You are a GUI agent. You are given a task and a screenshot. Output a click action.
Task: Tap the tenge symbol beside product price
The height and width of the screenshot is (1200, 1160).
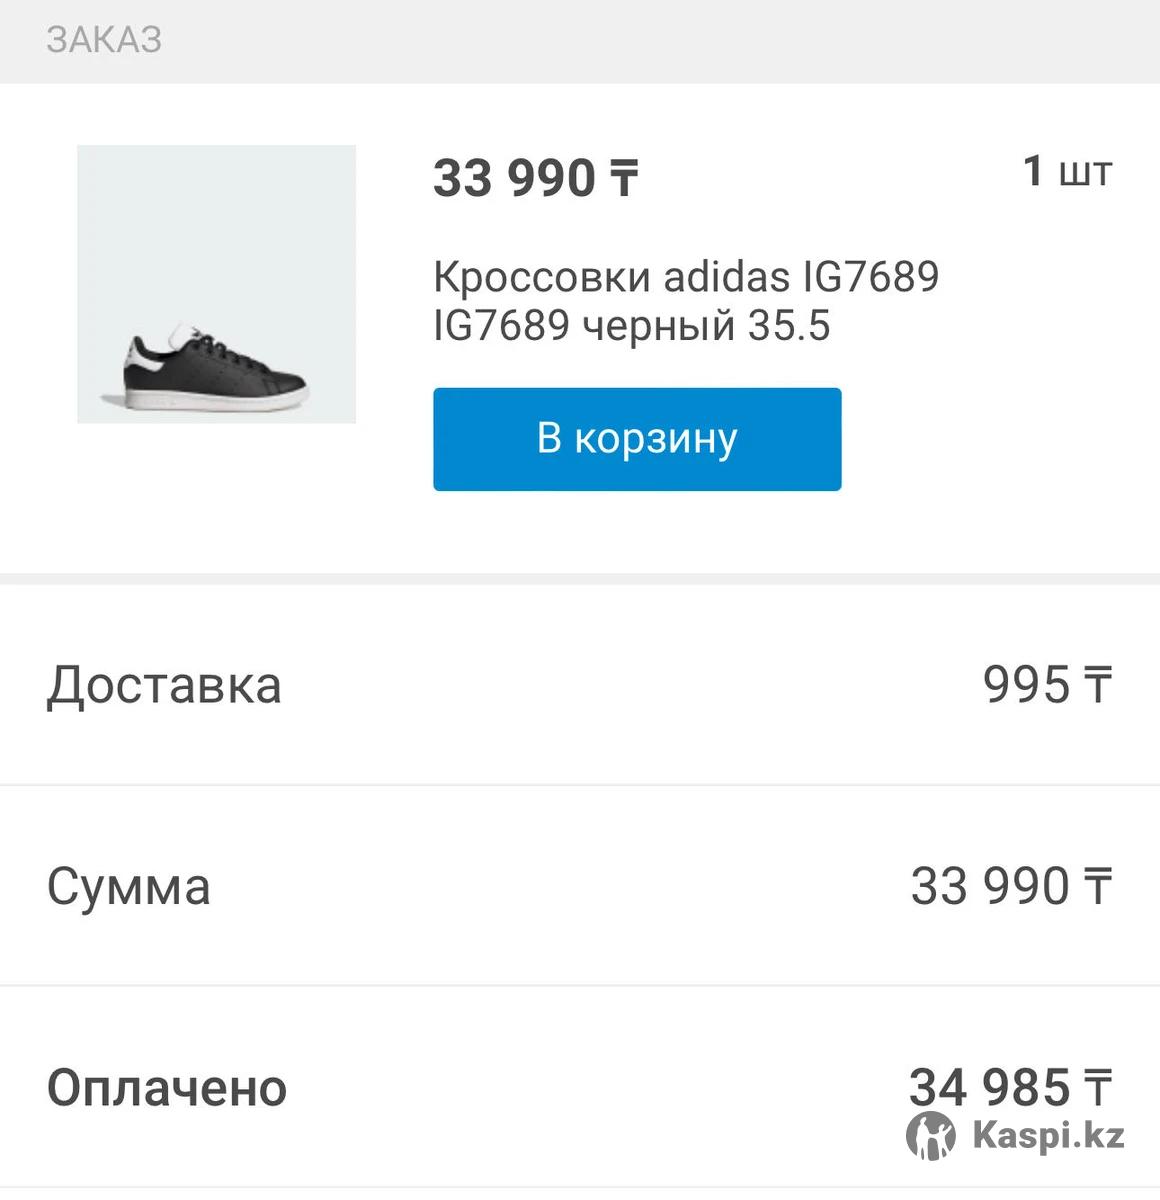click(624, 180)
